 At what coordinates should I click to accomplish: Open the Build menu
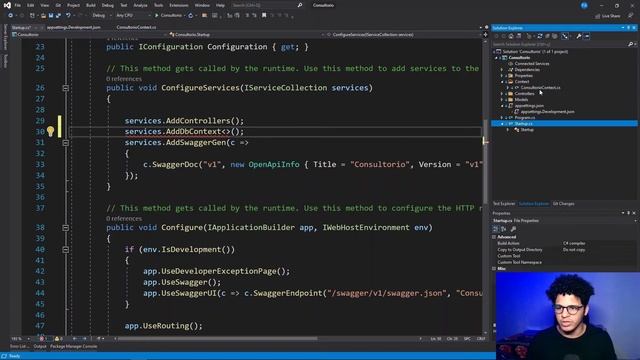(91, 5)
